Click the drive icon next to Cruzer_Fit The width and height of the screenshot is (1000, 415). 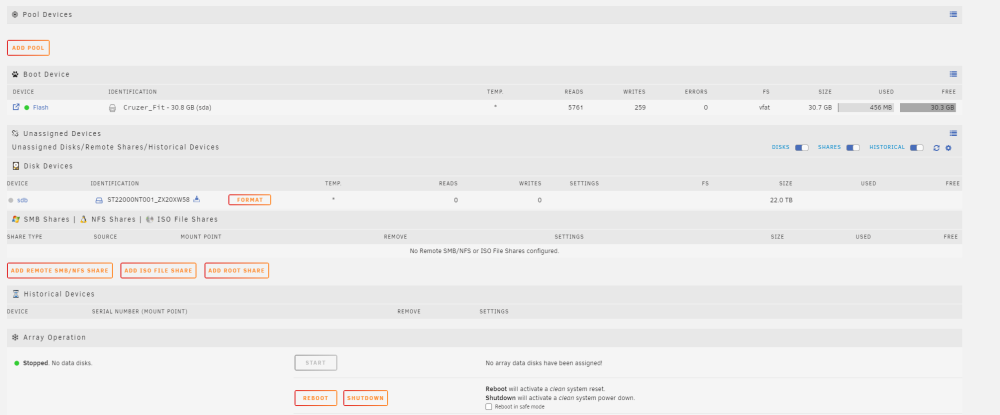112,108
